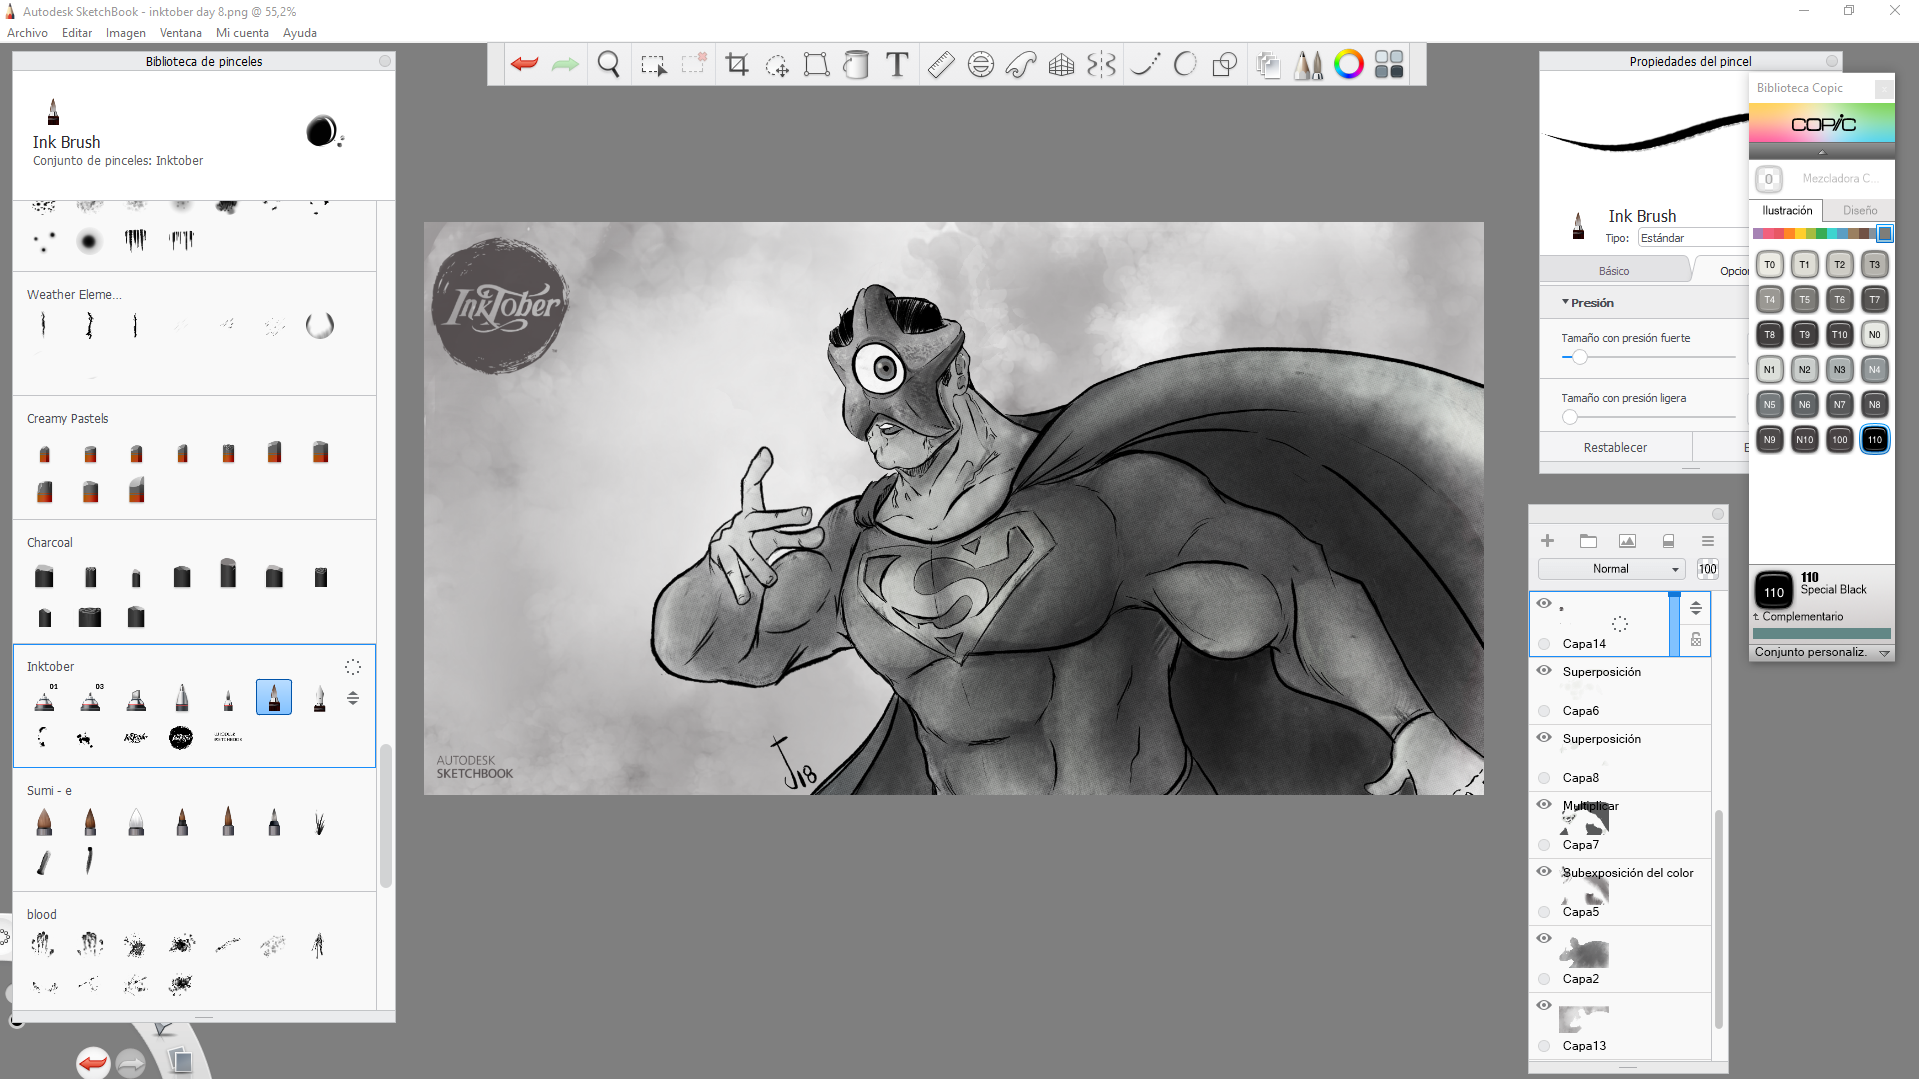
Task: Collapse the Presión section
Action: click(x=1591, y=303)
